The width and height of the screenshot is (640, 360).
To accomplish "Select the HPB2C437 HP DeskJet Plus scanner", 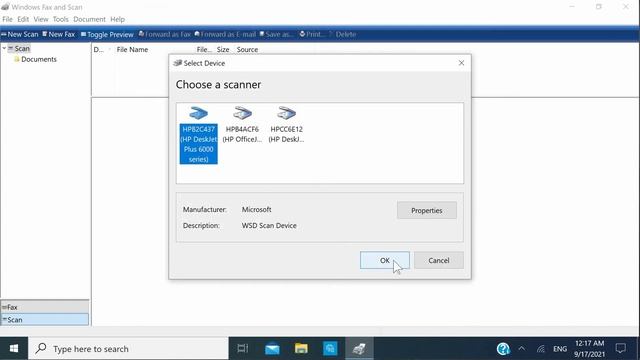I will pos(198,135).
